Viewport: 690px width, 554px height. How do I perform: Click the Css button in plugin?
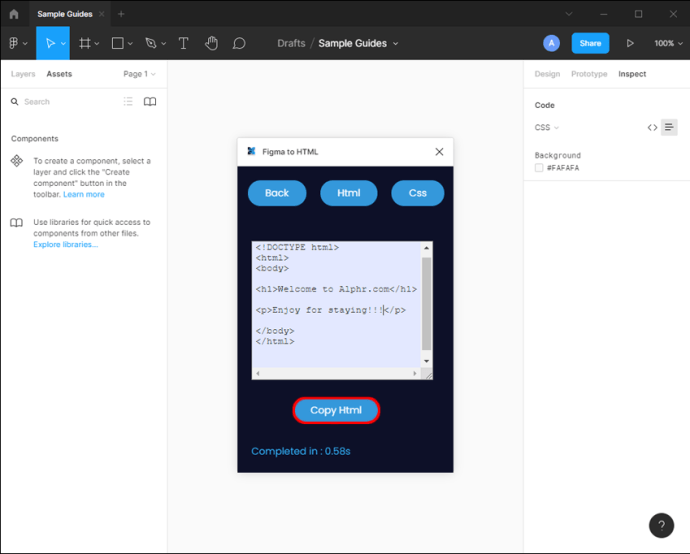click(x=418, y=193)
